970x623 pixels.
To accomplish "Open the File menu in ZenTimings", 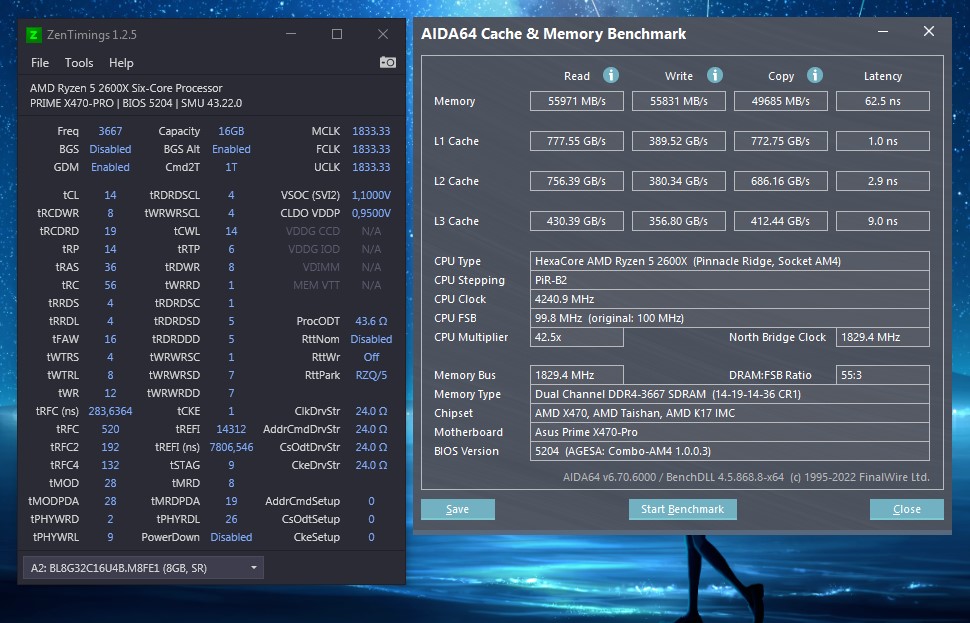I will pos(40,62).
